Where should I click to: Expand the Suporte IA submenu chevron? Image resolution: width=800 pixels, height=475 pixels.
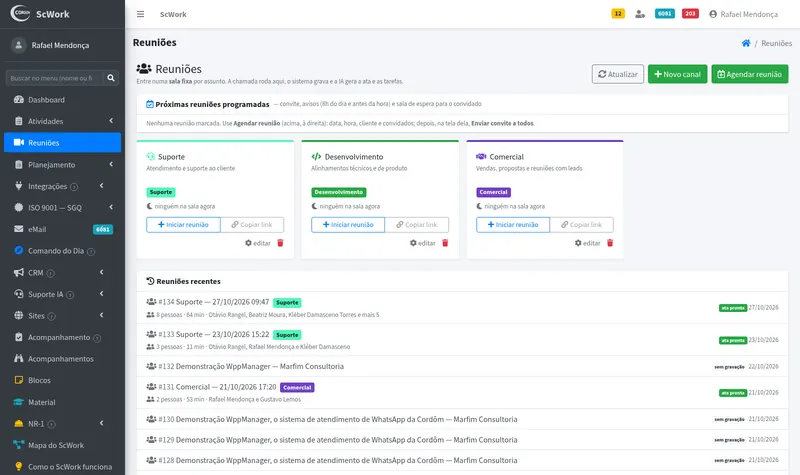pos(102,294)
